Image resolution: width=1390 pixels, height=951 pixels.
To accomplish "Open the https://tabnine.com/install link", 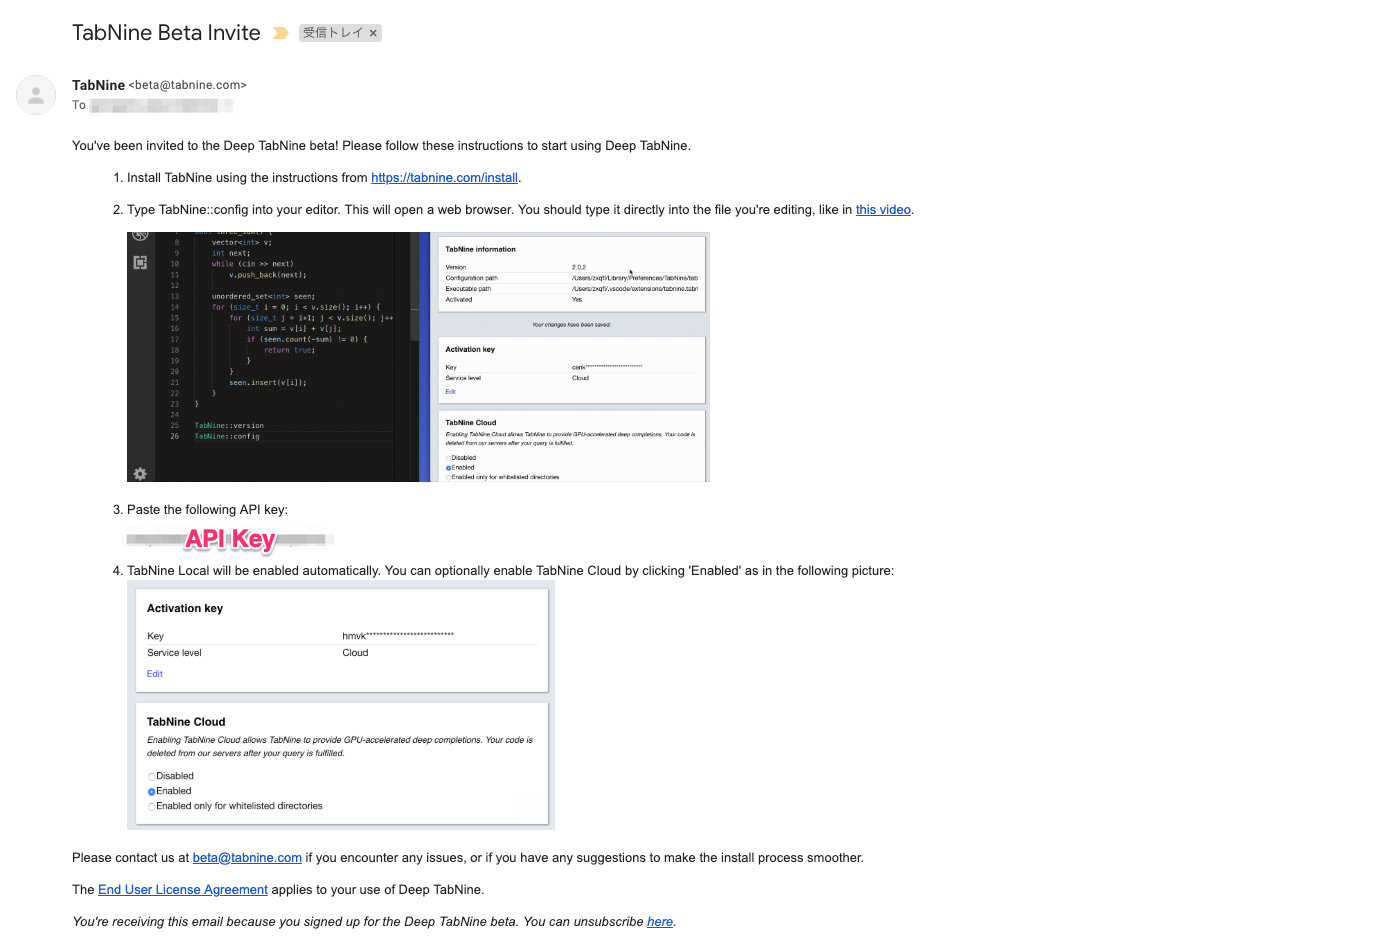I will coord(444,177).
